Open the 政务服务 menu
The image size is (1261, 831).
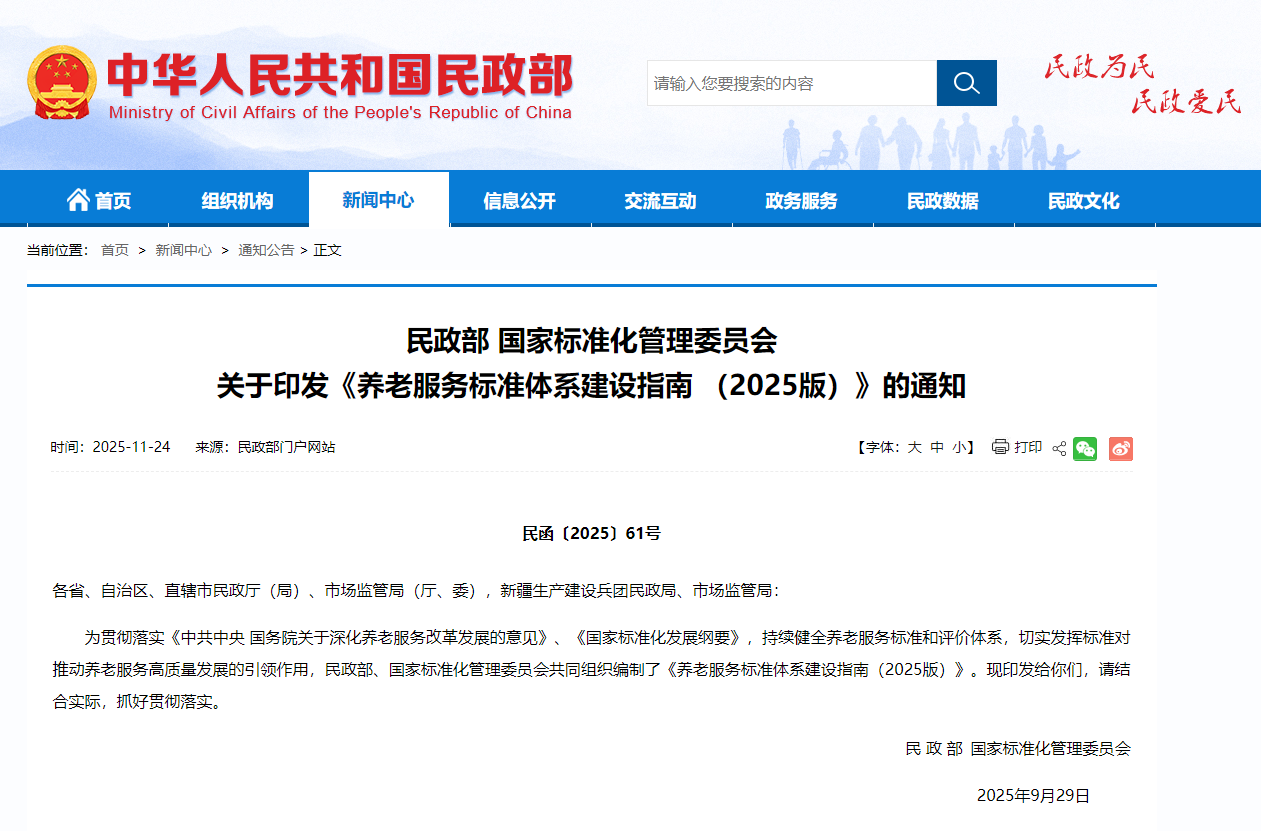click(x=801, y=201)
